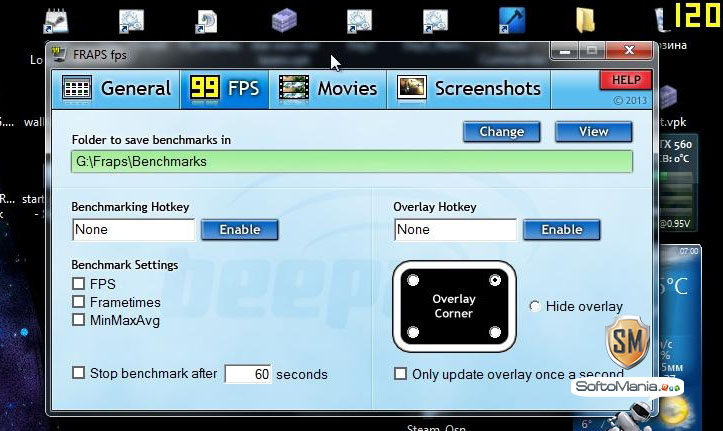Open the notepad shortcut on desktop
Screen dimensions: 723x431
[56, 21]
